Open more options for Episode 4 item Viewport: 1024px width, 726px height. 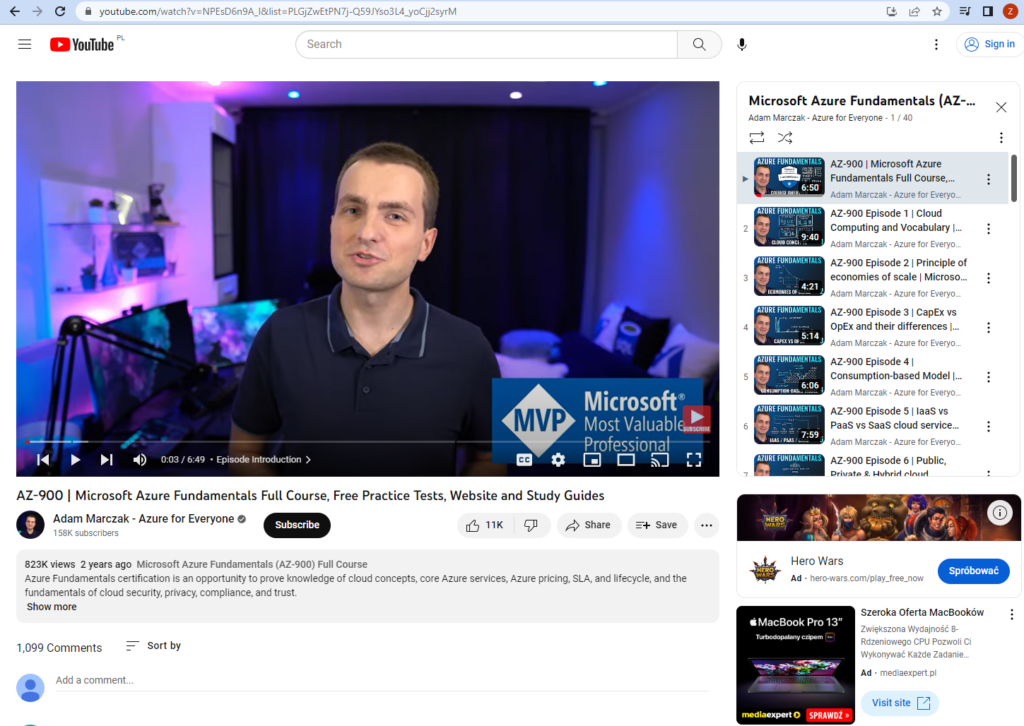(988, 377)
